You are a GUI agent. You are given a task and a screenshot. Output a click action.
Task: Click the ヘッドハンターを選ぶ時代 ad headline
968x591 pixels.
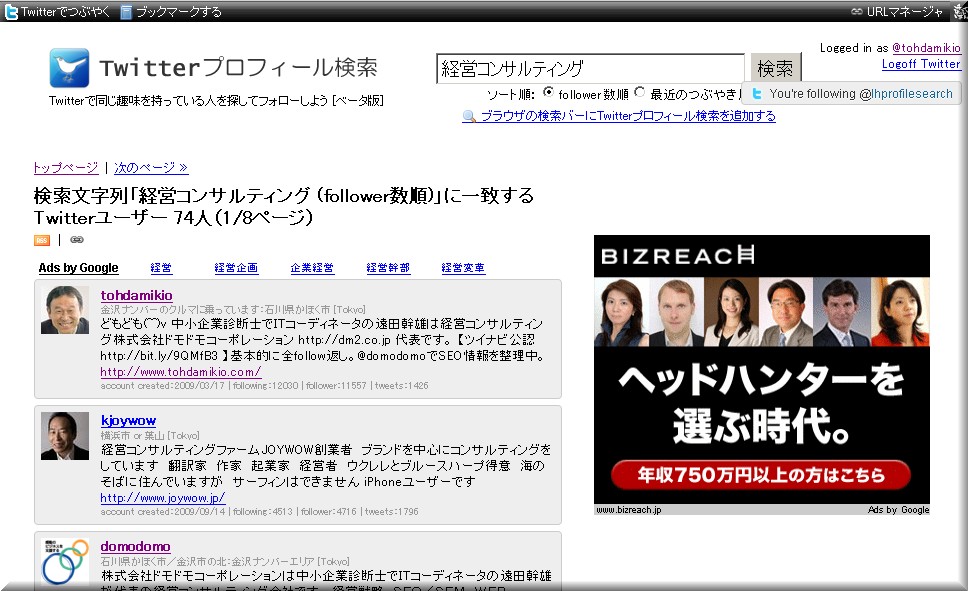pyautogui.click(x=761, y=403)
